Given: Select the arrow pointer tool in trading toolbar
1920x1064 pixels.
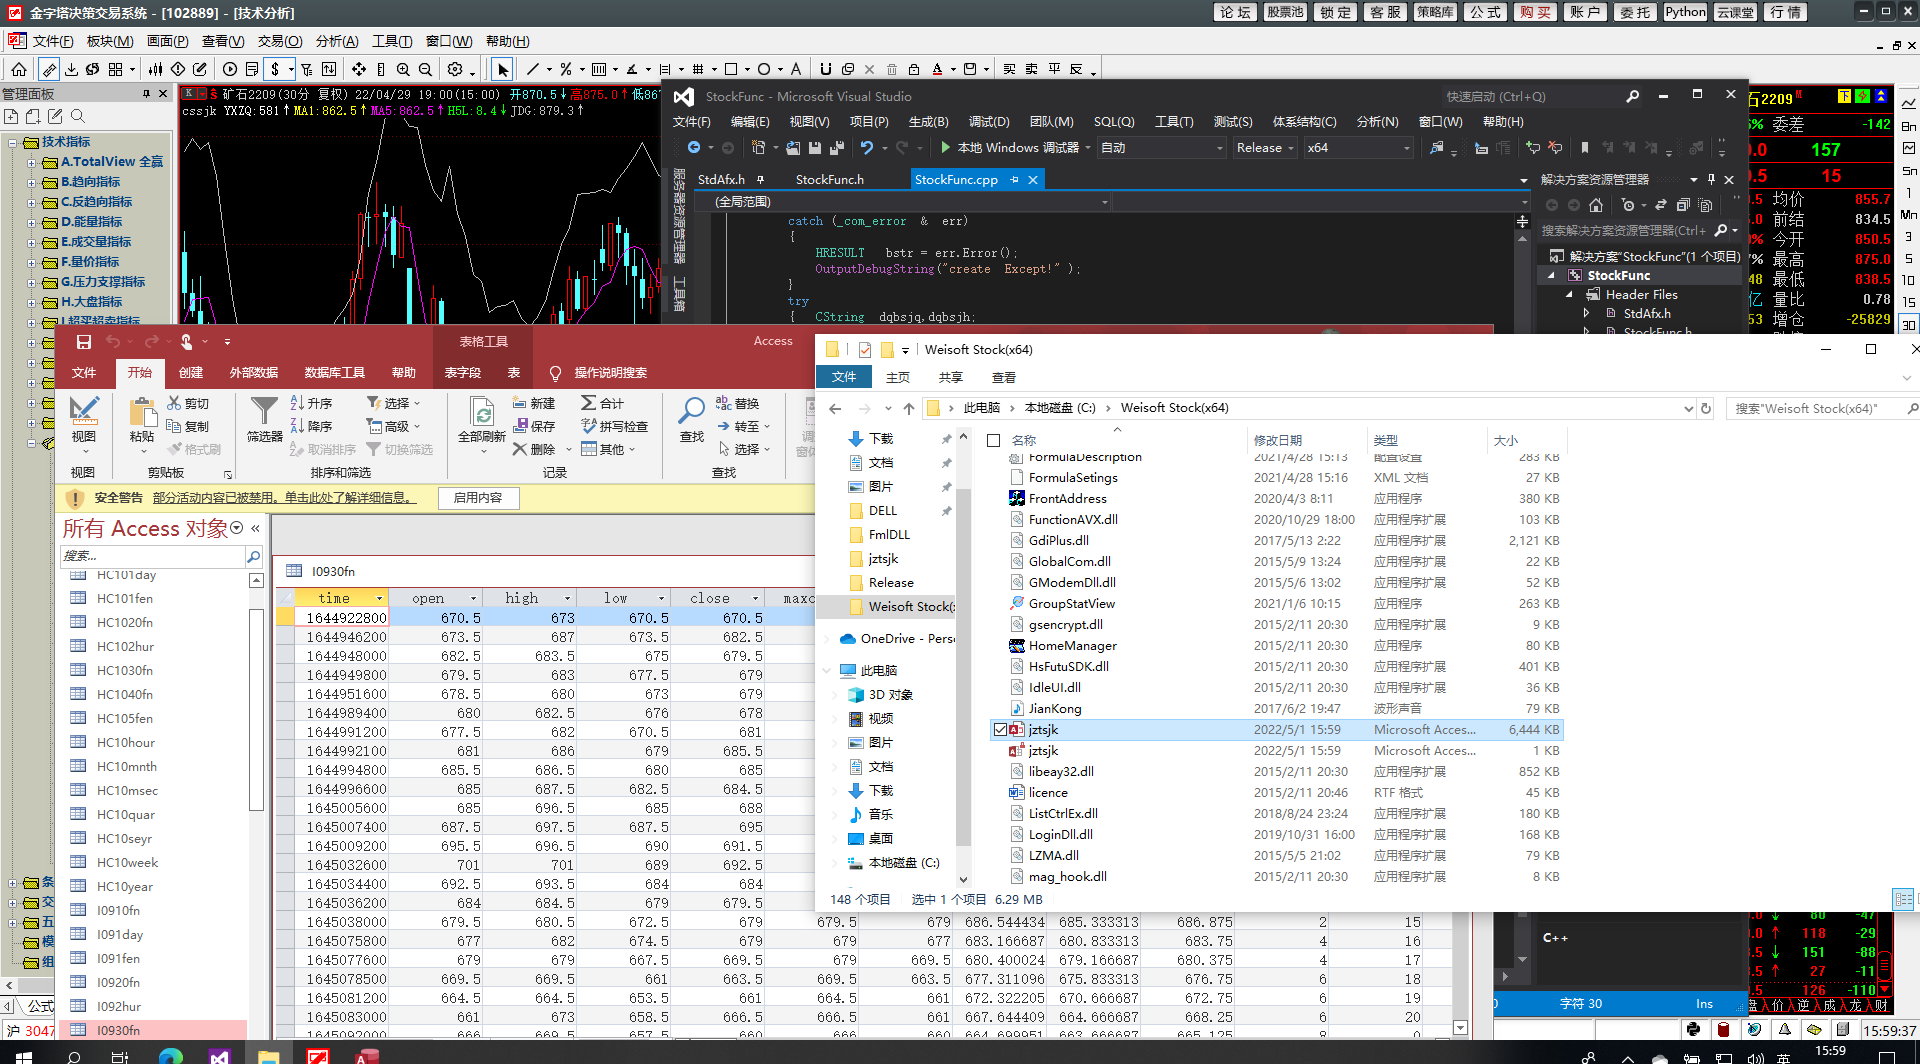Looking at the screenshot, I should point(503,69).
